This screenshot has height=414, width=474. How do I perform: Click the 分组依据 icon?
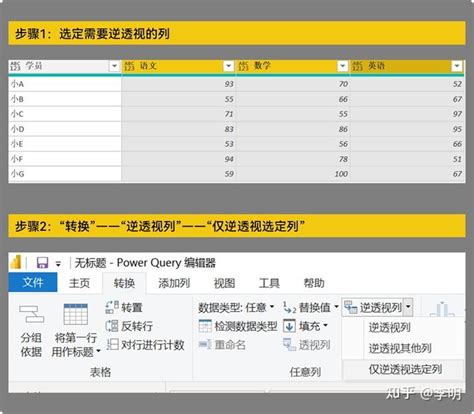pyautogui.click(x=31, y=314)
